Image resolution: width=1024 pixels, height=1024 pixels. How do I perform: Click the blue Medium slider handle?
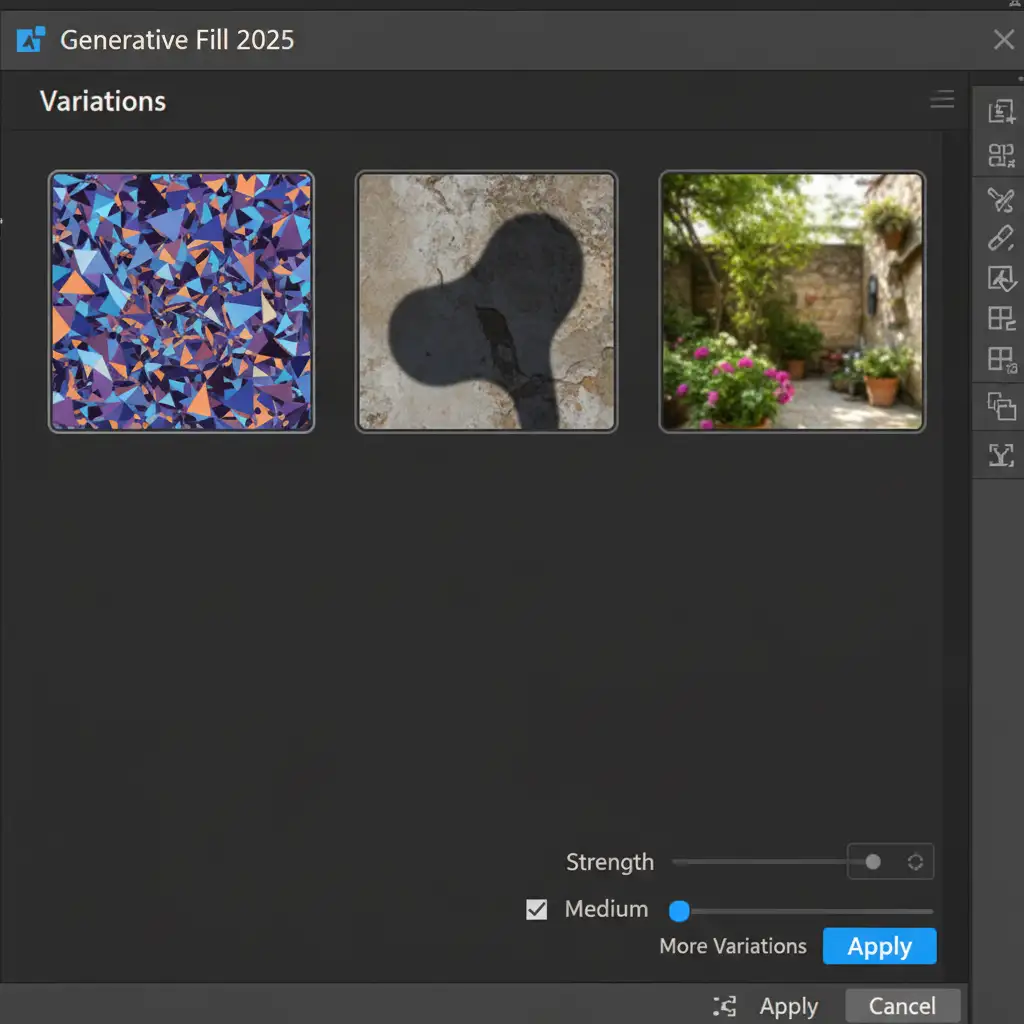(x=679, y=911)
